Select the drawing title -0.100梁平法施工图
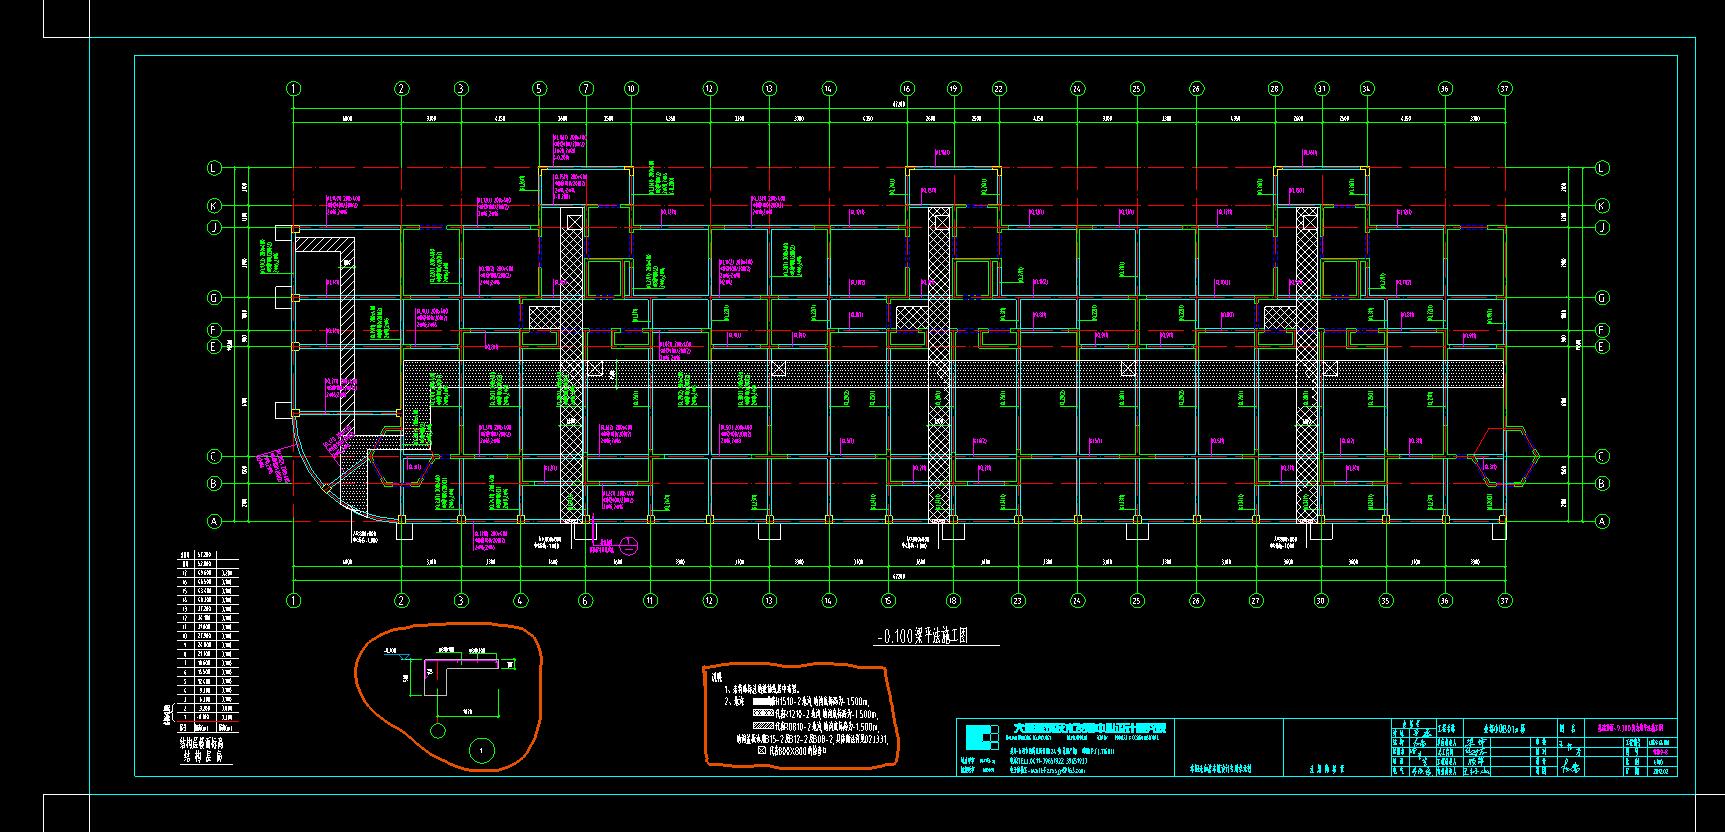The height and width of the screenshot is (832, 1725). 923,636
